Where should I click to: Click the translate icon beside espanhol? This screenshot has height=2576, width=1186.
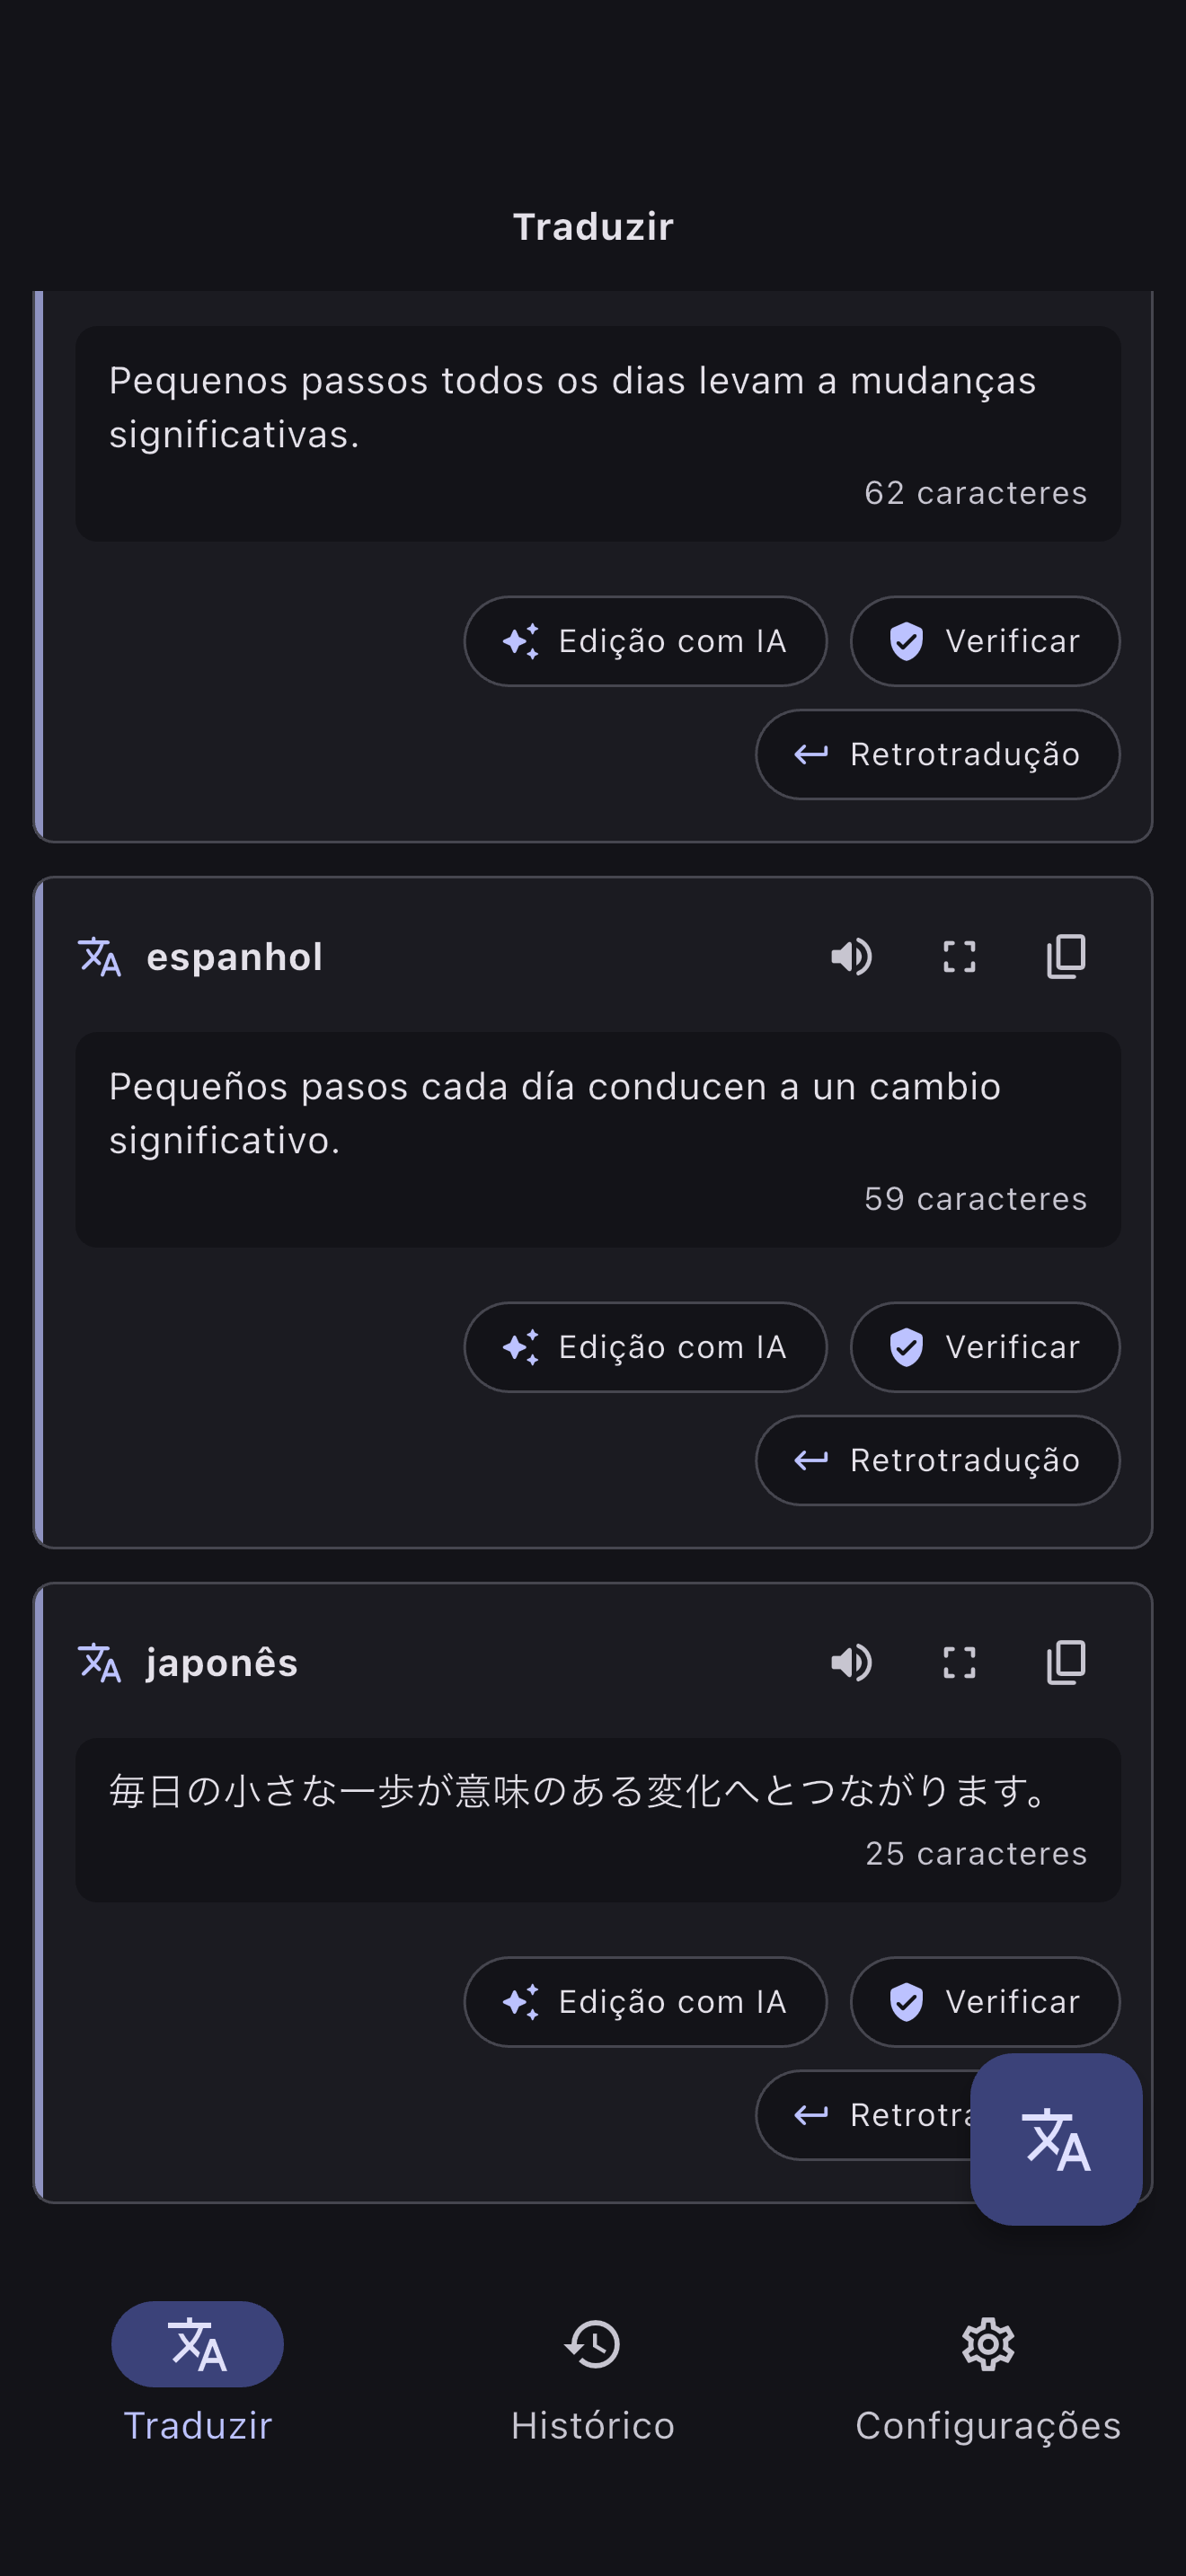click(x=100, y=957)
